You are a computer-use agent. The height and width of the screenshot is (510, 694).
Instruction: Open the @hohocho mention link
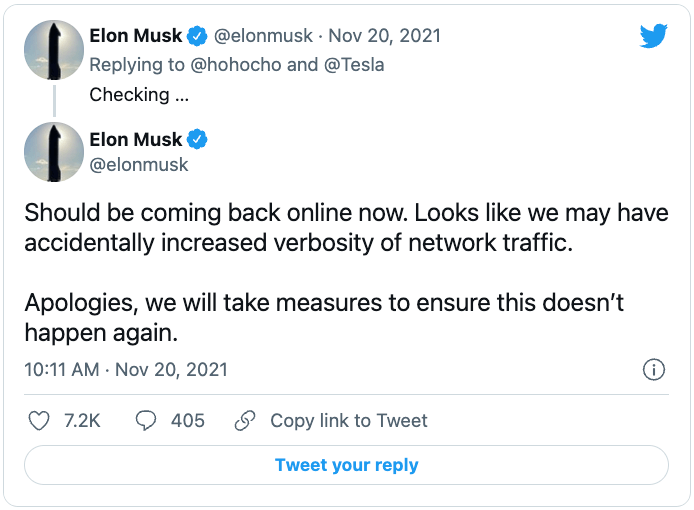(x=236, y=65)
